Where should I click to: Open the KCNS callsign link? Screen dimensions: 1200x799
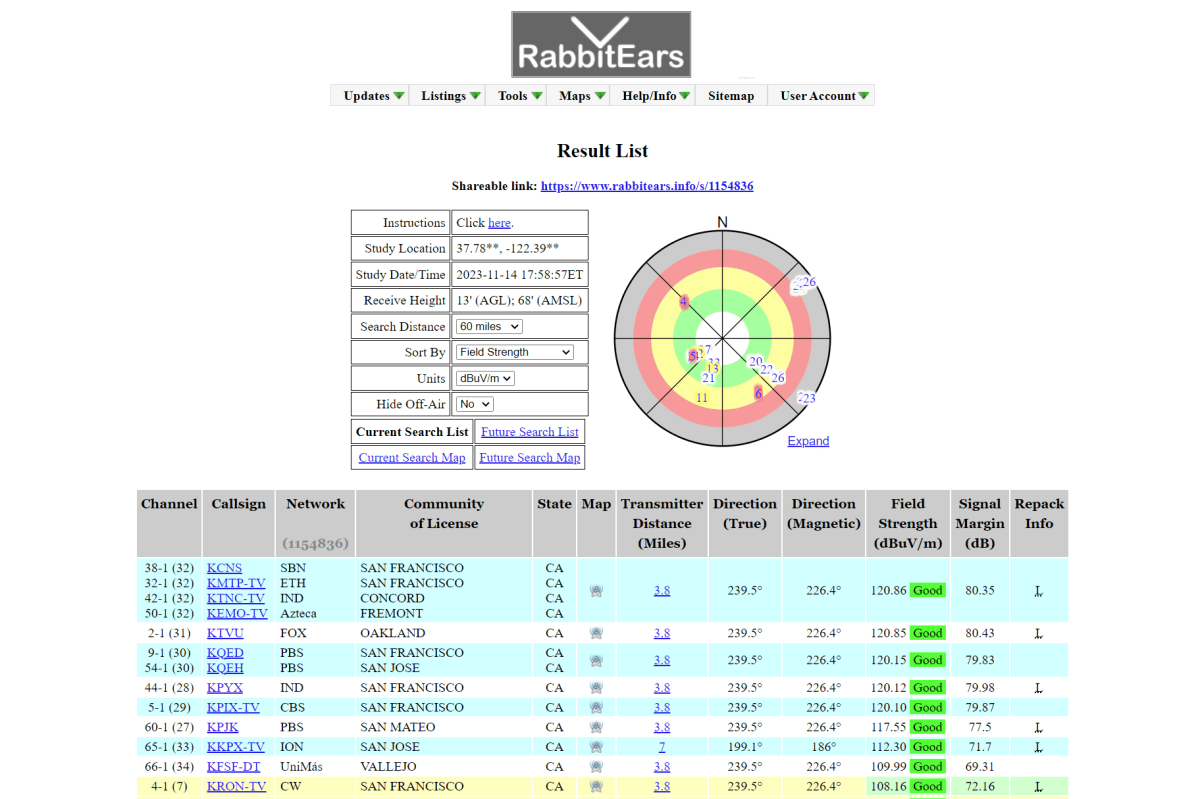click(x=224, y=568)
